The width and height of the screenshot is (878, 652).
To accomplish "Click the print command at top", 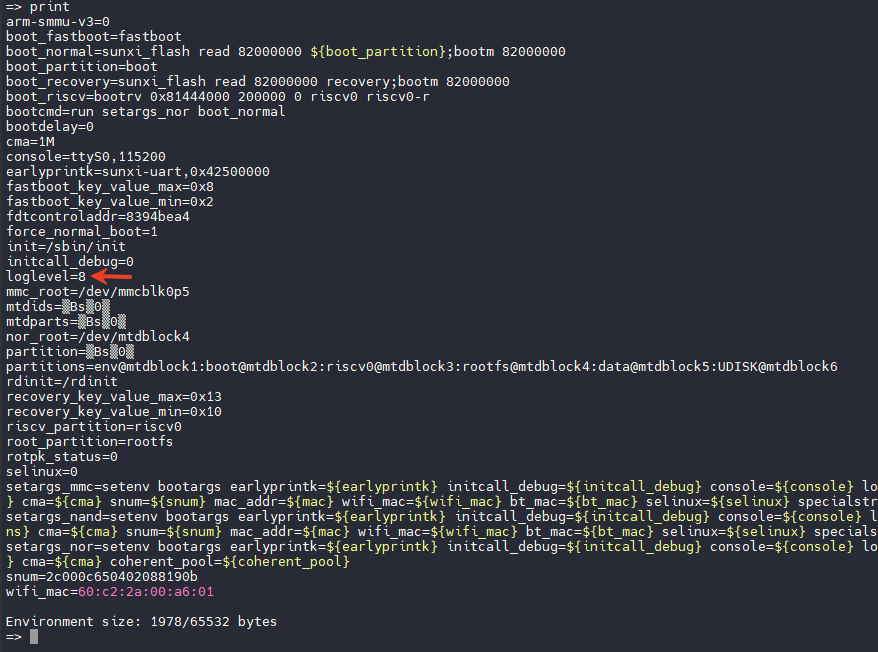I will [x=50, y=7].
